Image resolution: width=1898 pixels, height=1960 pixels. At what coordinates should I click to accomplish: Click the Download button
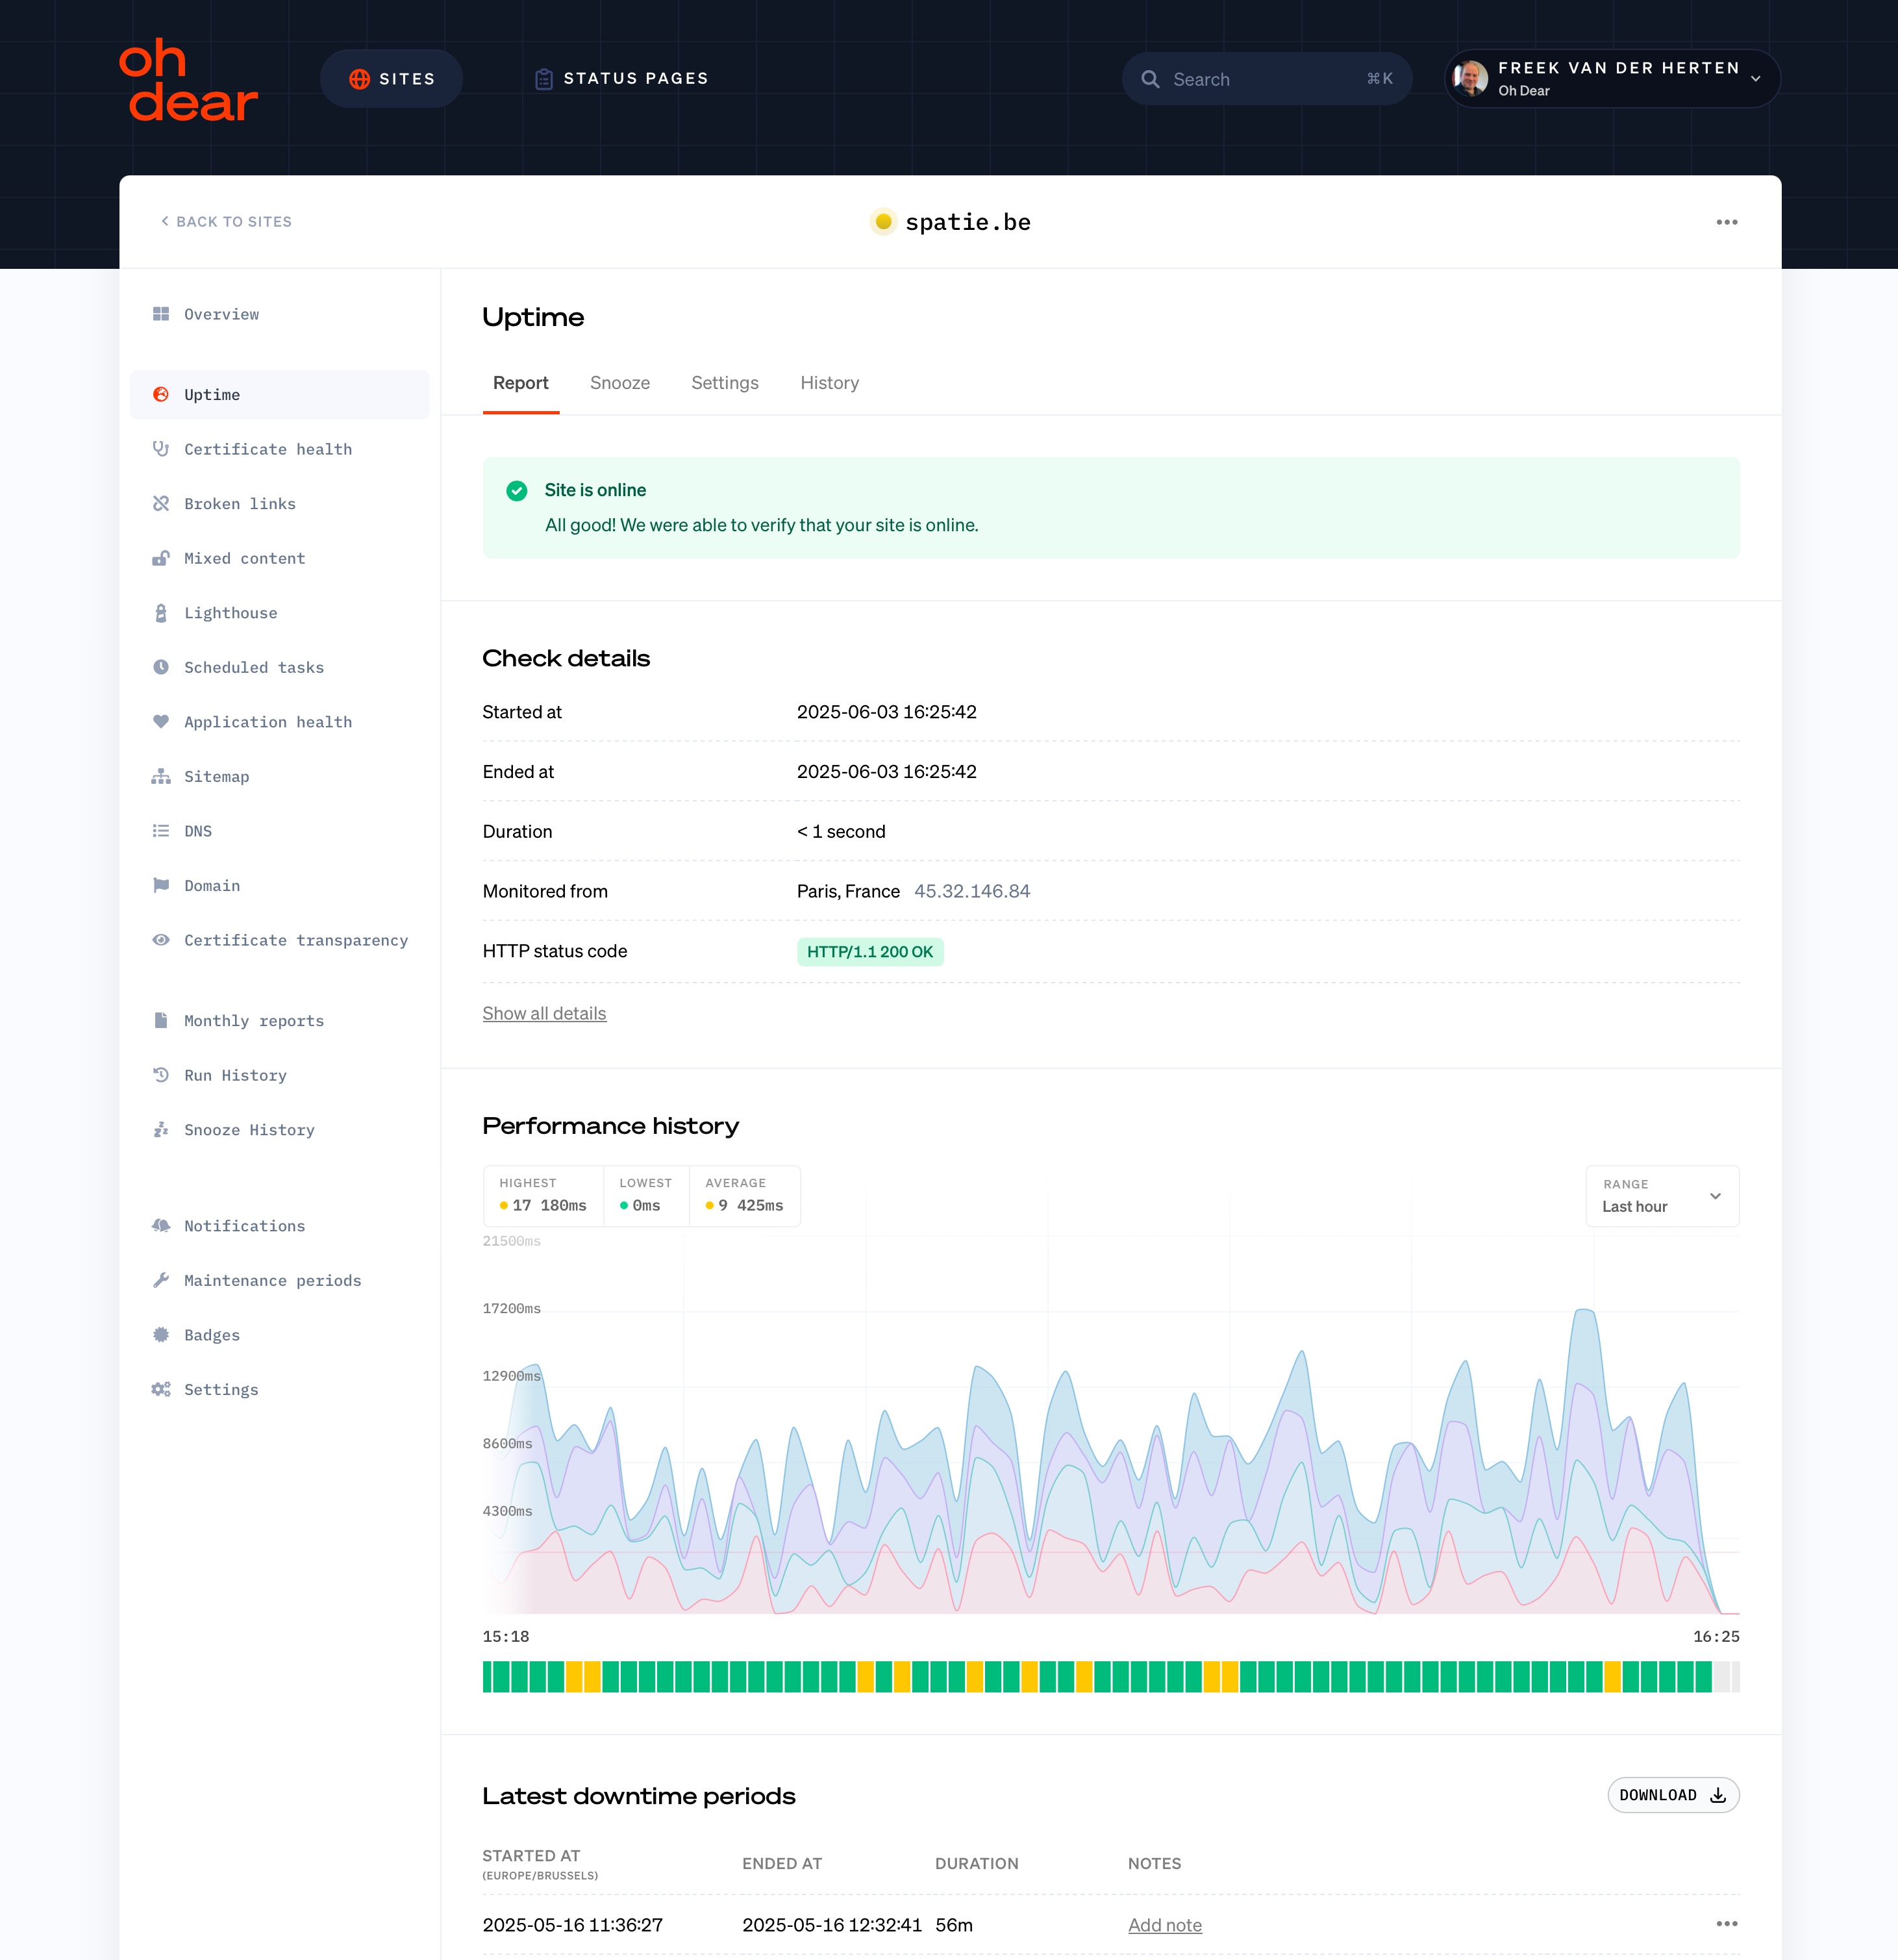click(1673, 1795)
